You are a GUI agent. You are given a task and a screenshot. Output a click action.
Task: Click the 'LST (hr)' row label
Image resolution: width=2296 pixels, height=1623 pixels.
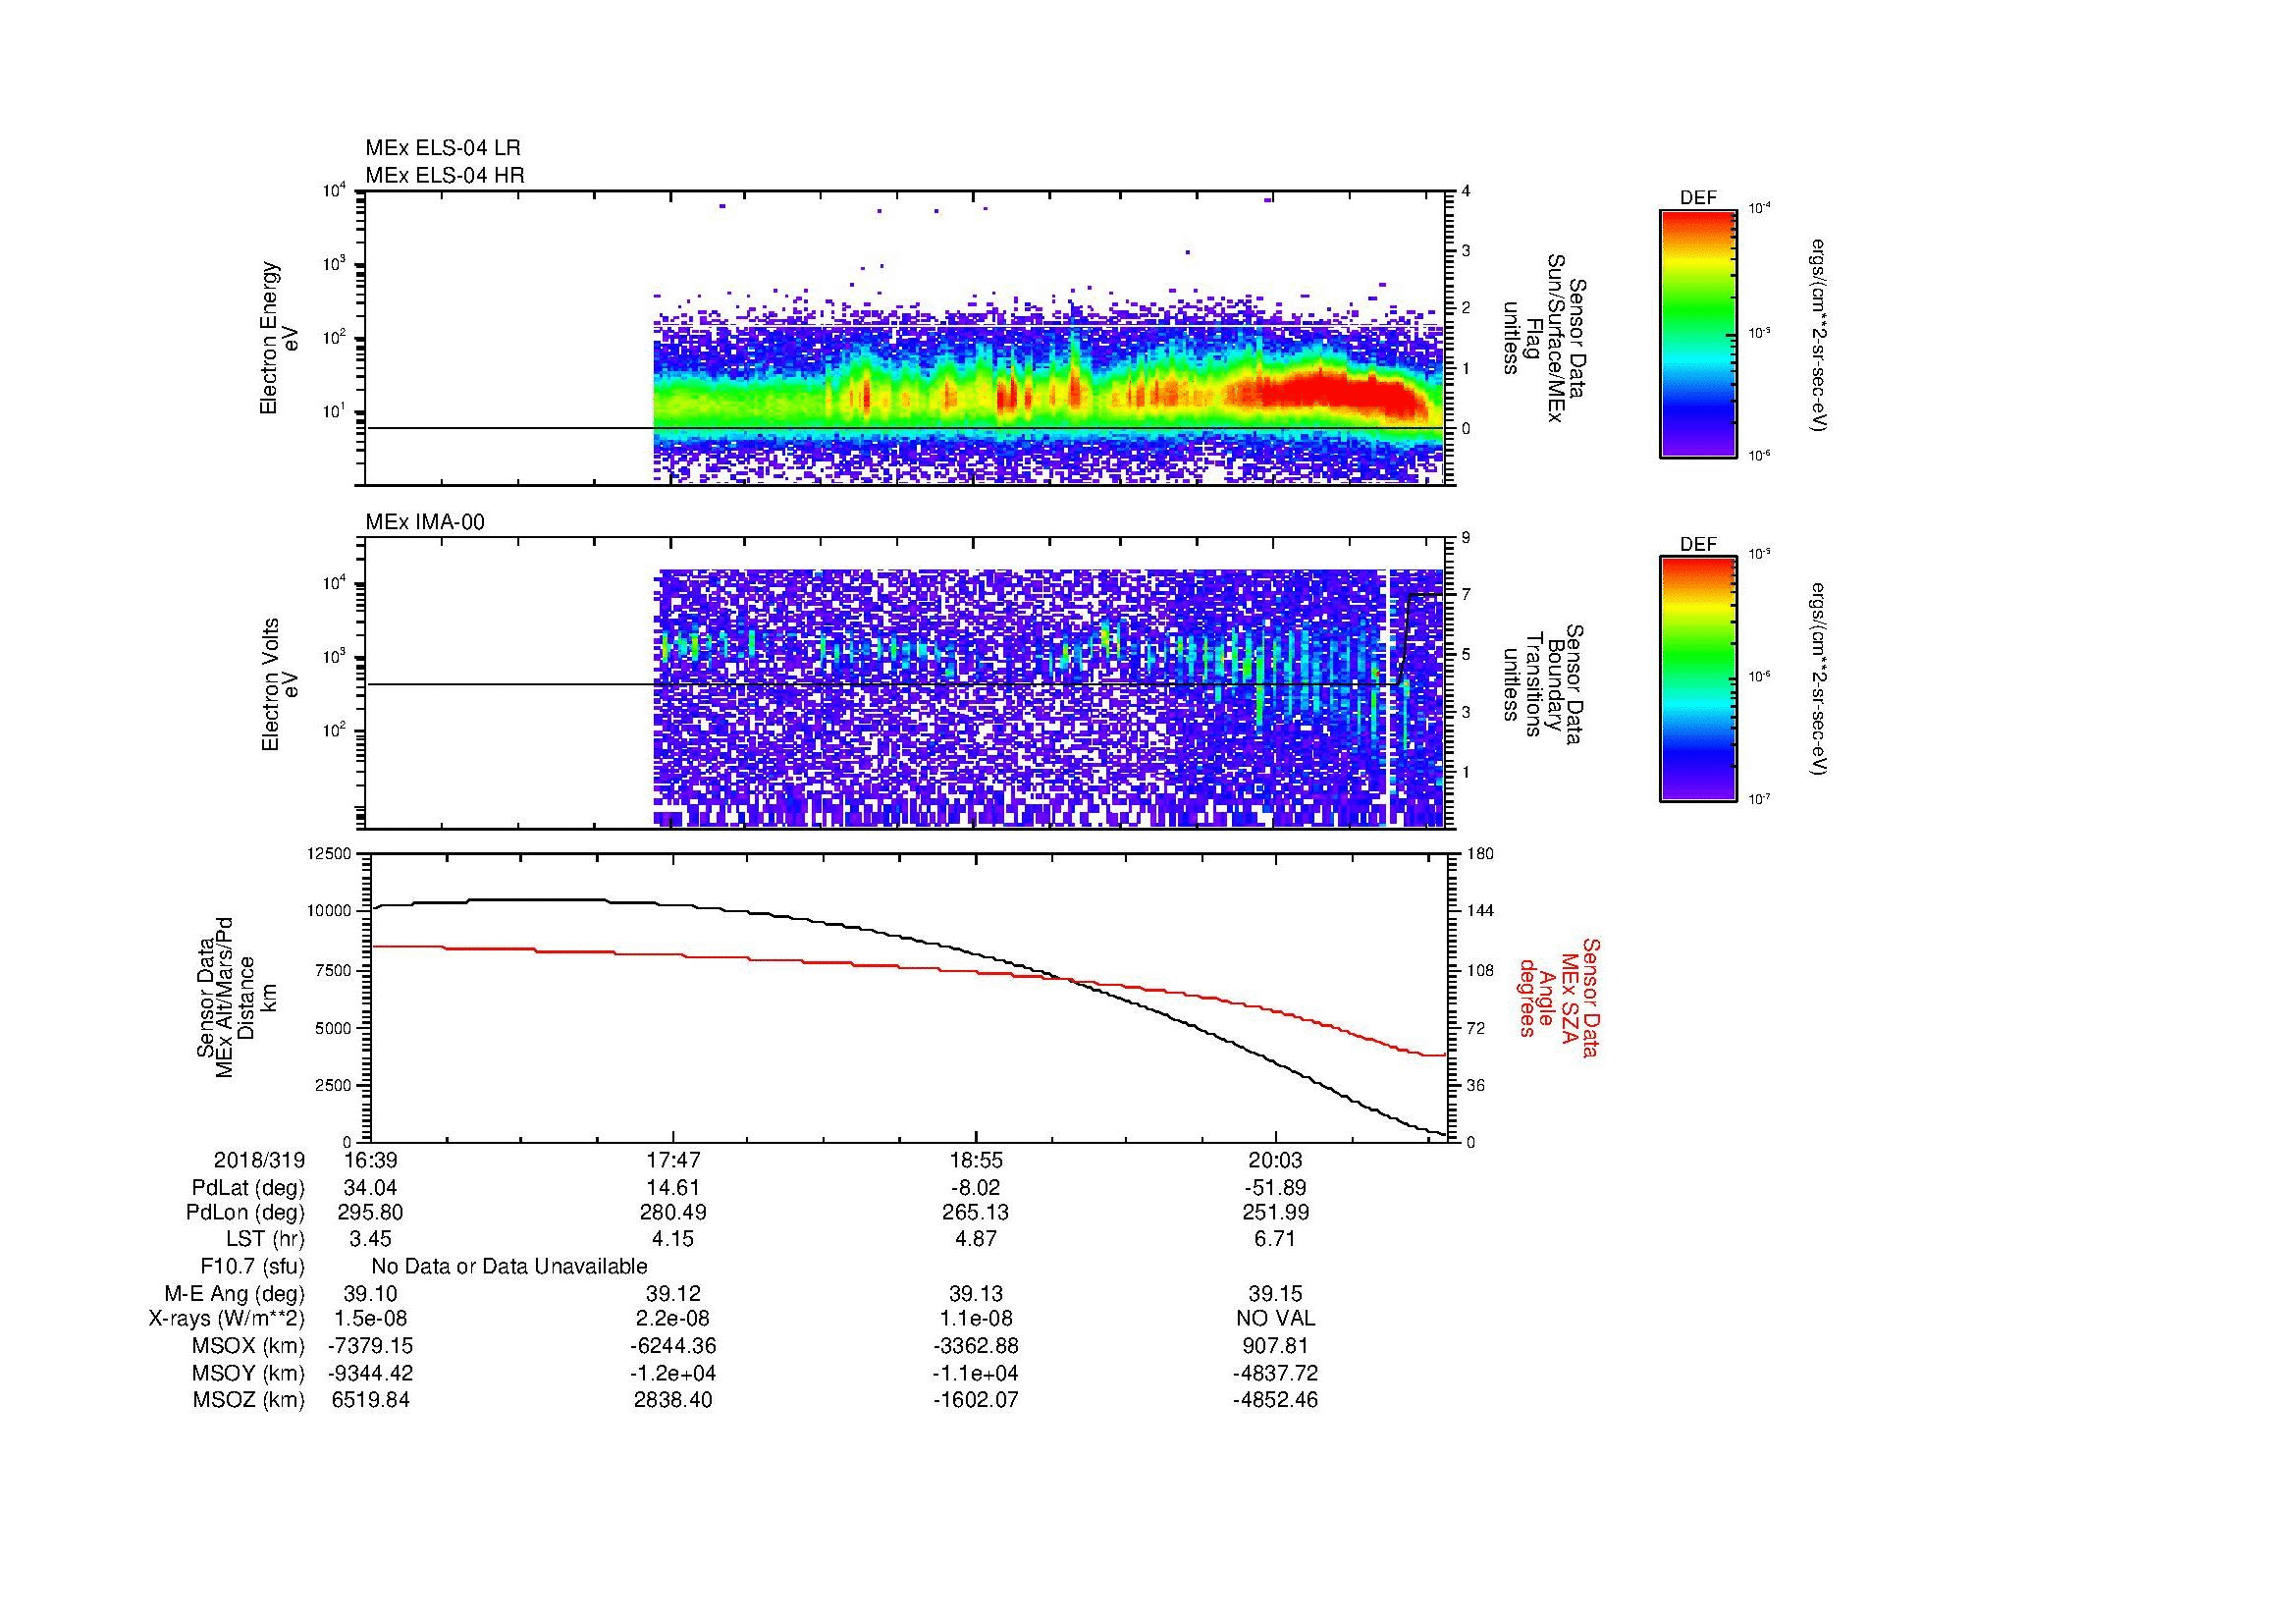pyautogui.click(x=265, y=1240)
